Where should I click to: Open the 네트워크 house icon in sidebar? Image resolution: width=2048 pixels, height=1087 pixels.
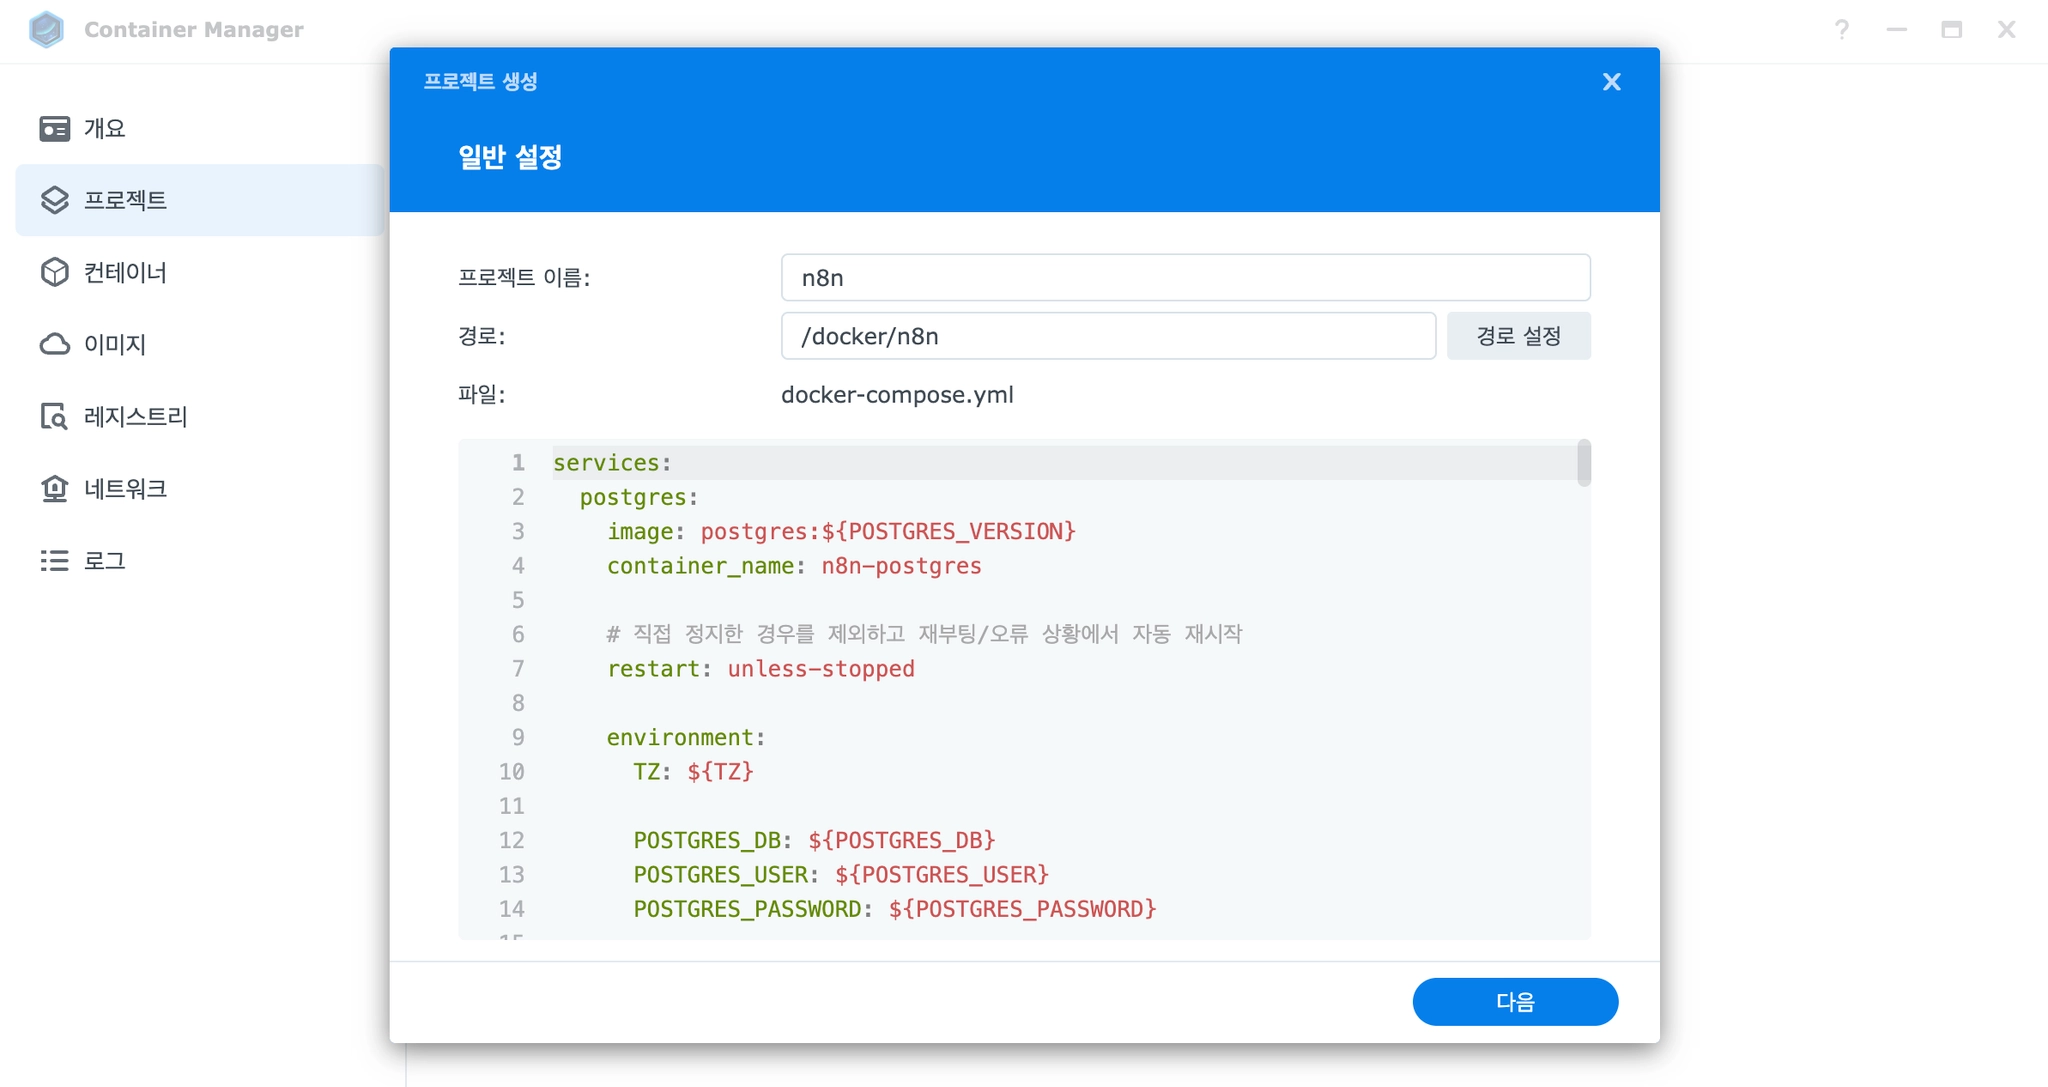point(55,488)
